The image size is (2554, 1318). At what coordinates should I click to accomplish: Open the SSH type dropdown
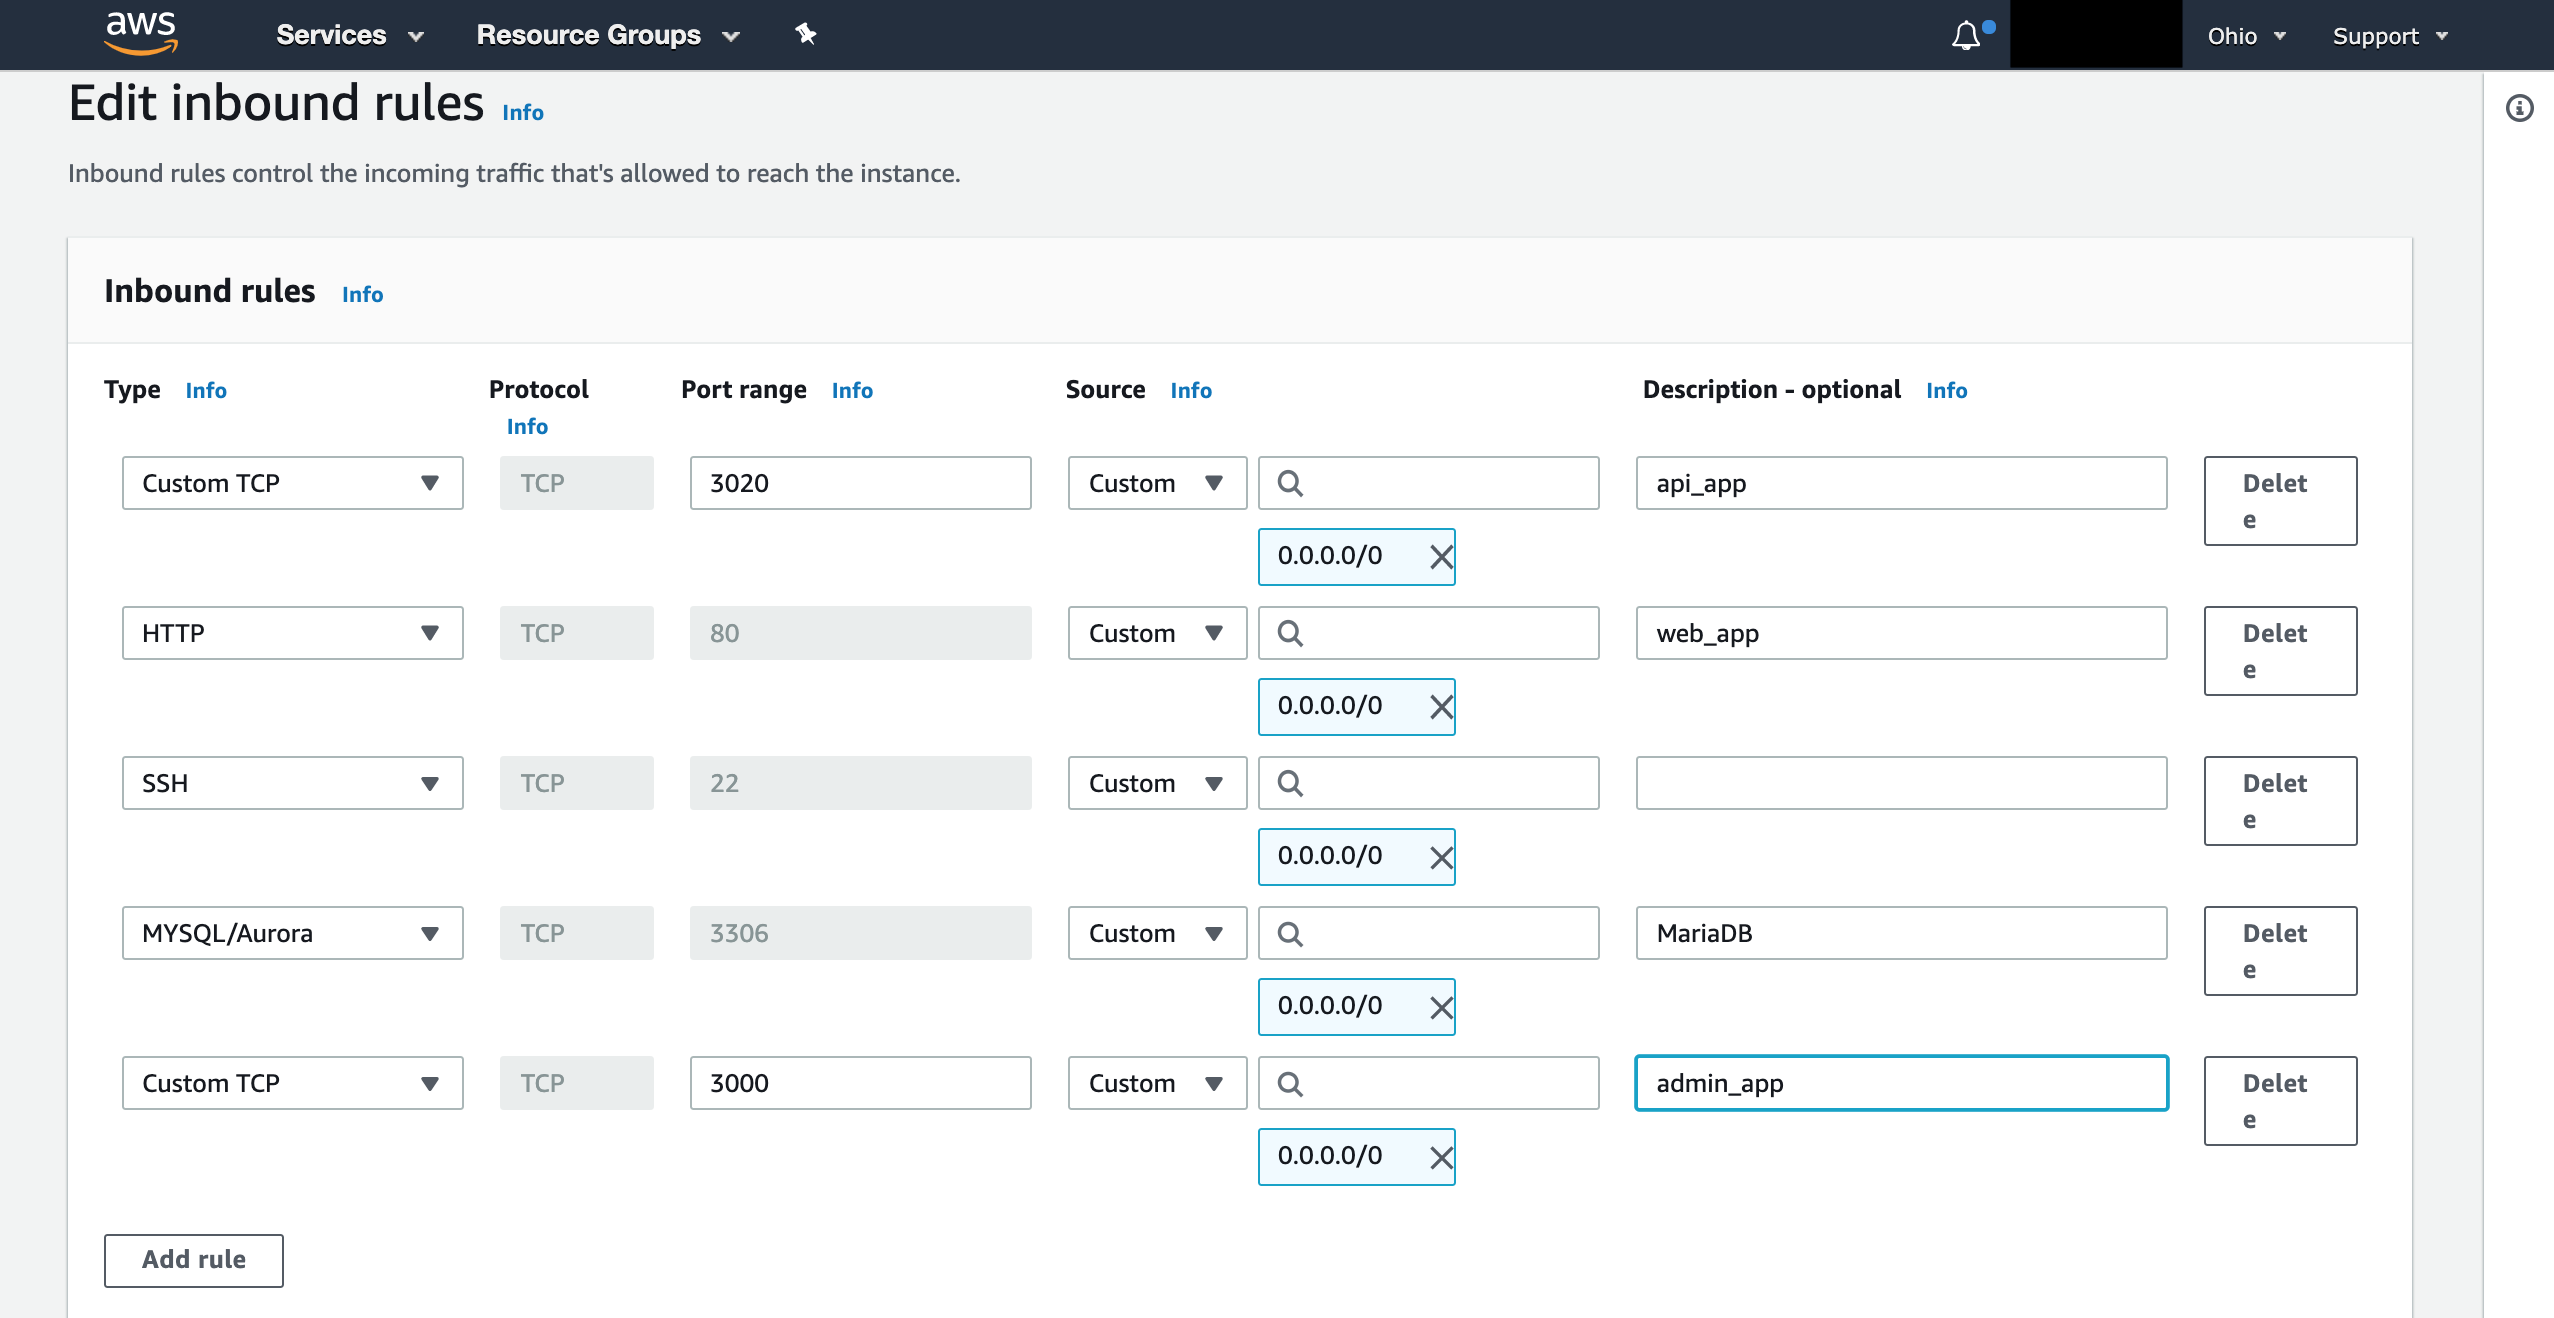coord(293,783)
